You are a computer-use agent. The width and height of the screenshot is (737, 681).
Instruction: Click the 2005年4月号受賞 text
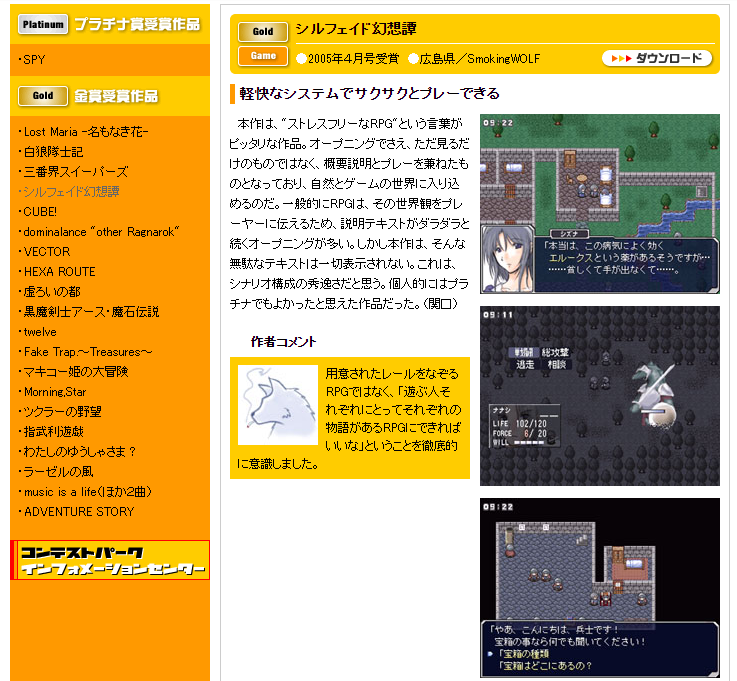[353, 59]
